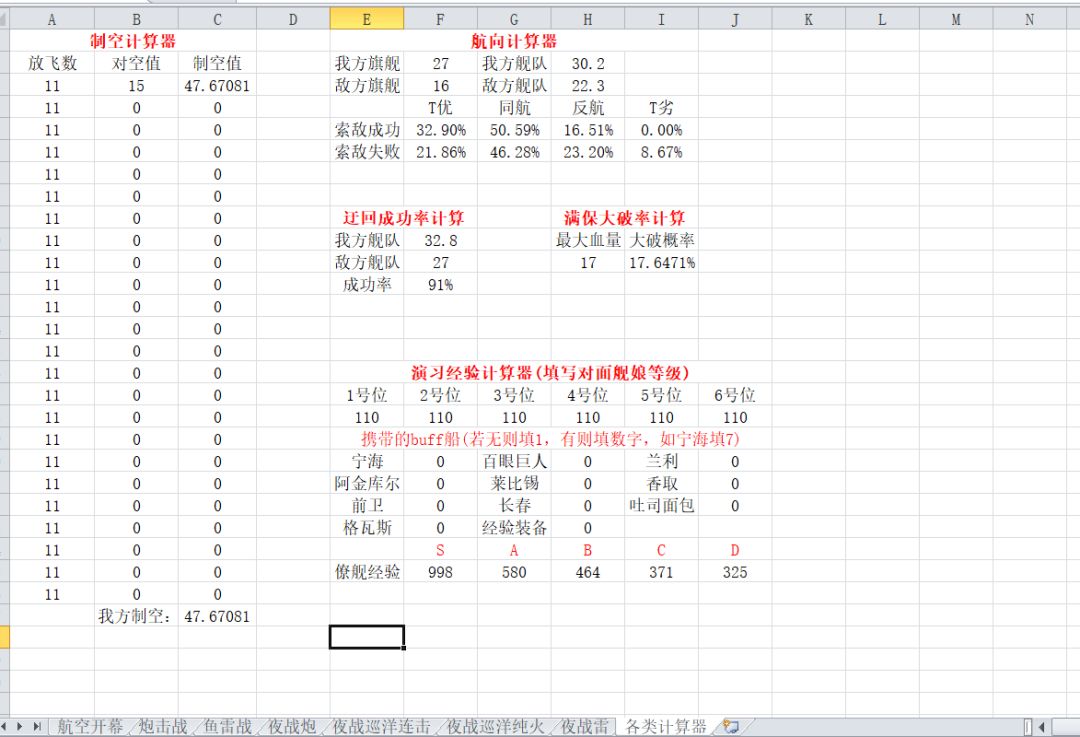Screen dimensions: 1080x737
Task: Select column G header
Action: 514,19
